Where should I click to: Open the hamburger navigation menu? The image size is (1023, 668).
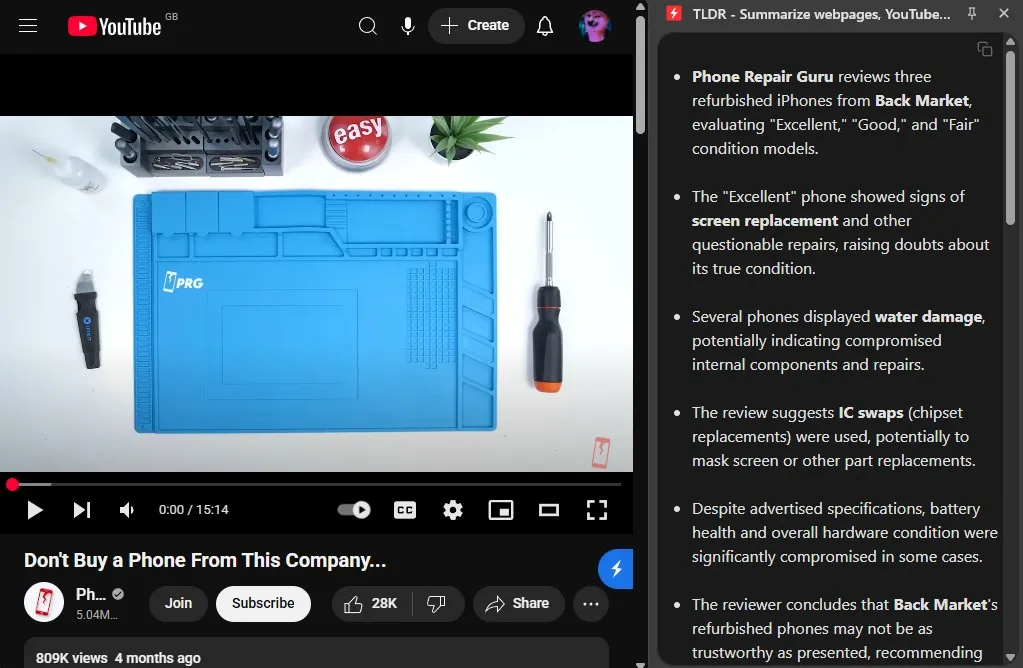27,26
